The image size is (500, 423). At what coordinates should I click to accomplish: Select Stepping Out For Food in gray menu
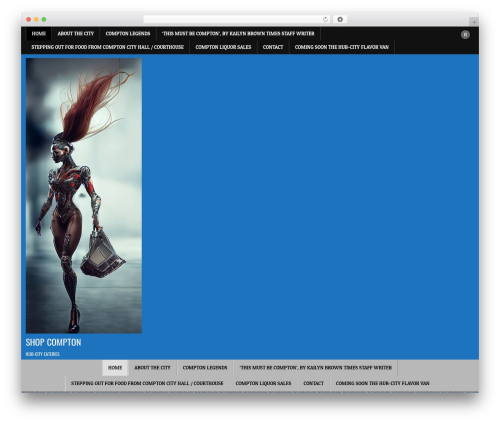point(147,383)
